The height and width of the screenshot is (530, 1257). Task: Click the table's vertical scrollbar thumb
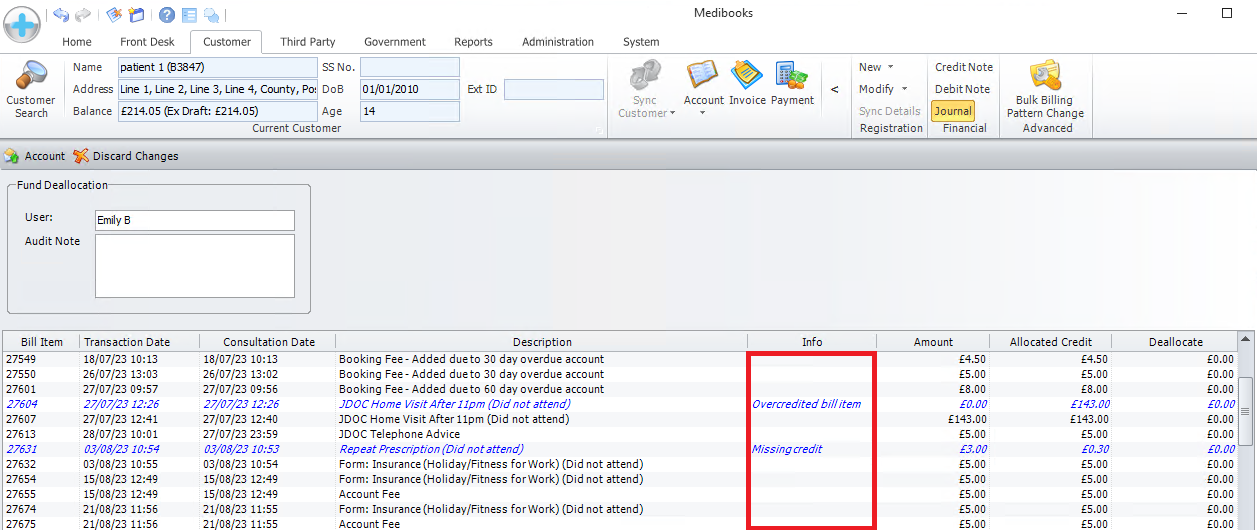[x=1245, y=410]
